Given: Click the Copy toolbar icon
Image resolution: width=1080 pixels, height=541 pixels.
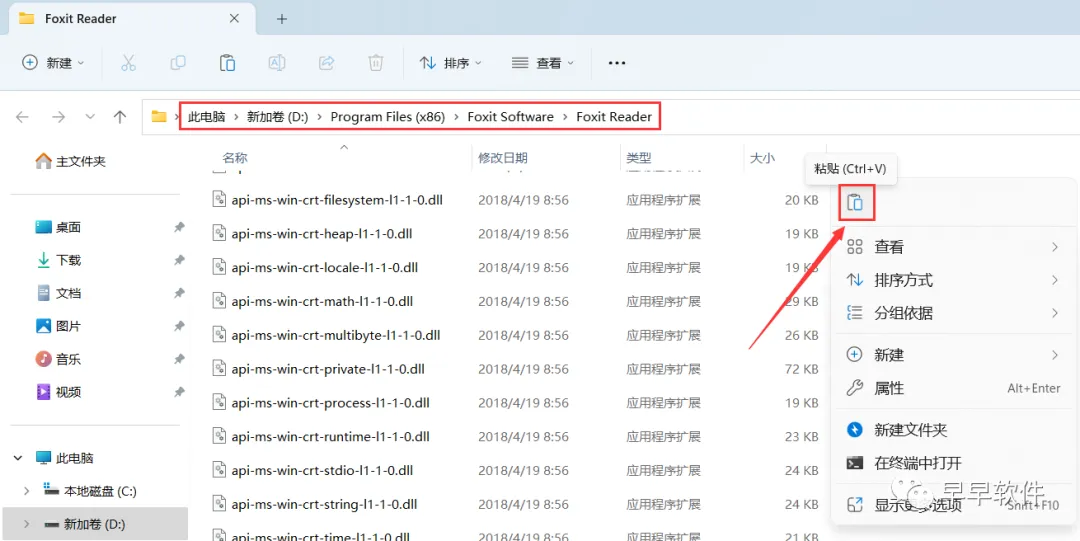Looking at the screenshot, I should [178, 63].
